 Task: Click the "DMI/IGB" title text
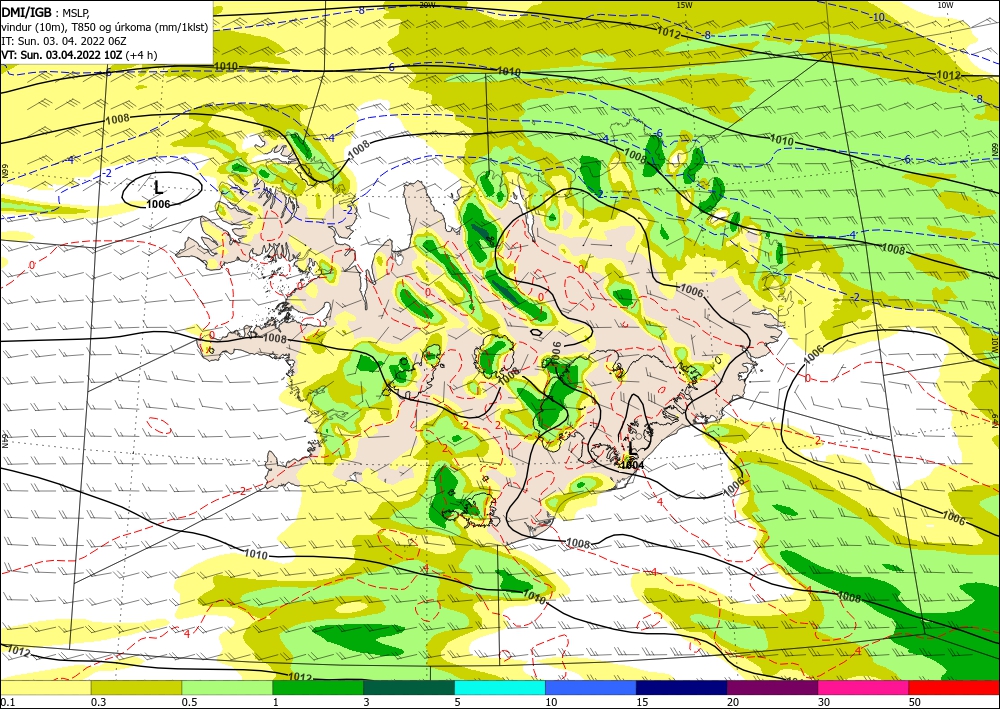click(x=27, y=12)
